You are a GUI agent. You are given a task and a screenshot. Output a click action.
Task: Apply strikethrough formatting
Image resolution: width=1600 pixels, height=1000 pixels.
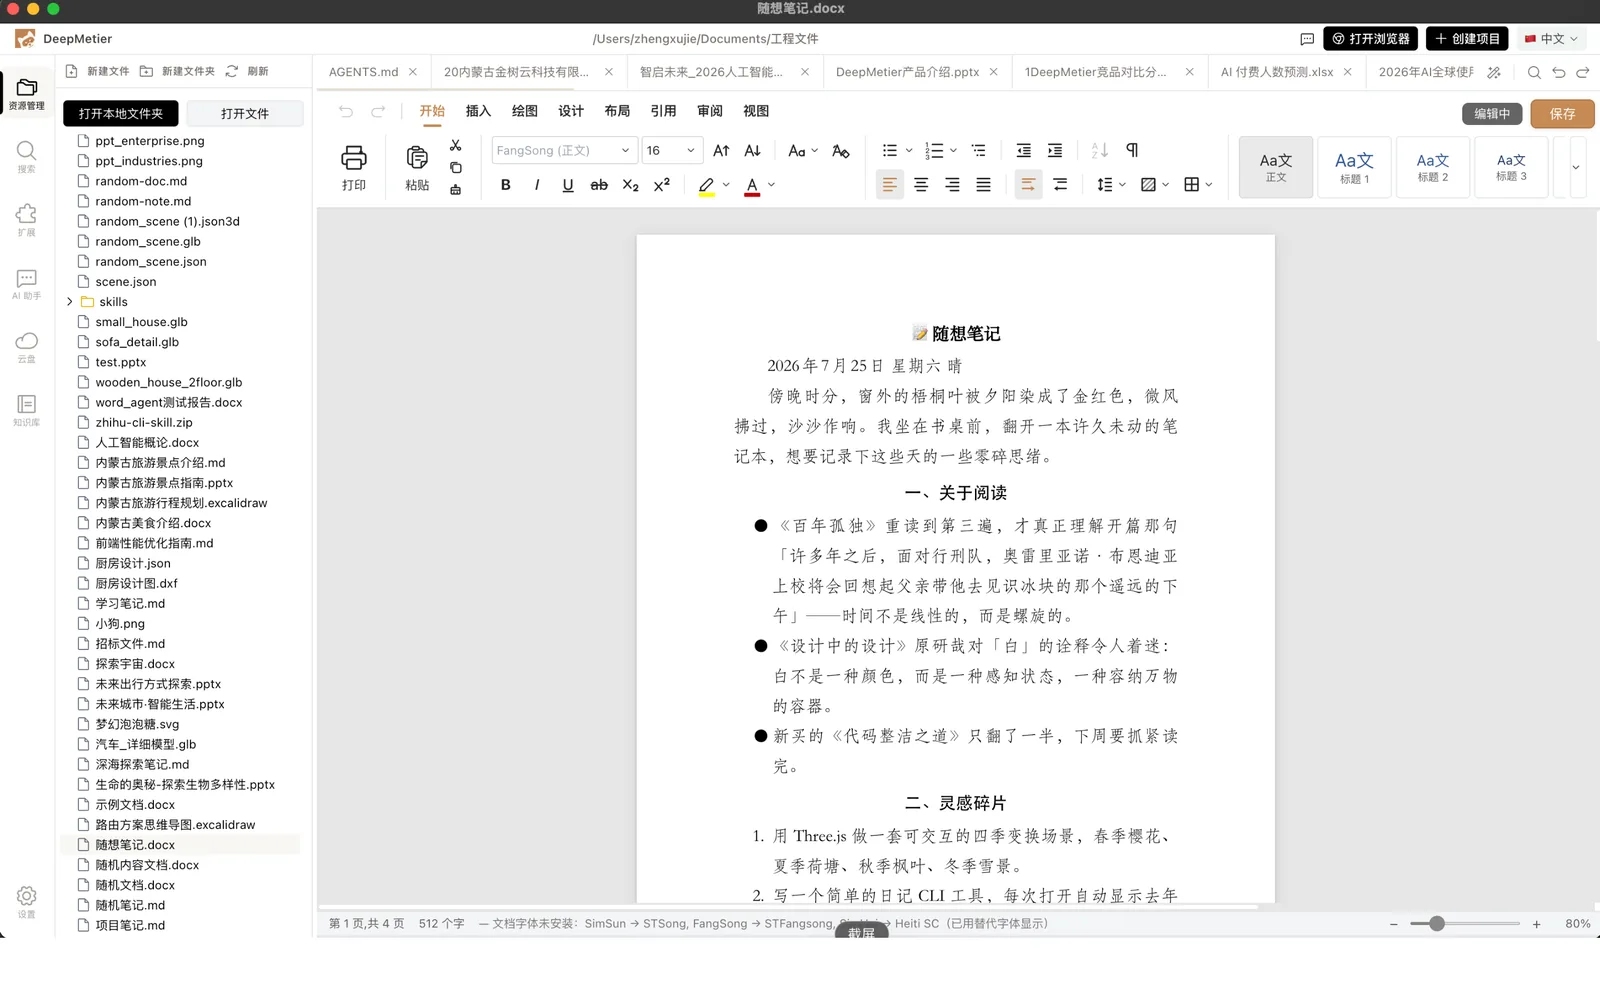tap(599, 185)
